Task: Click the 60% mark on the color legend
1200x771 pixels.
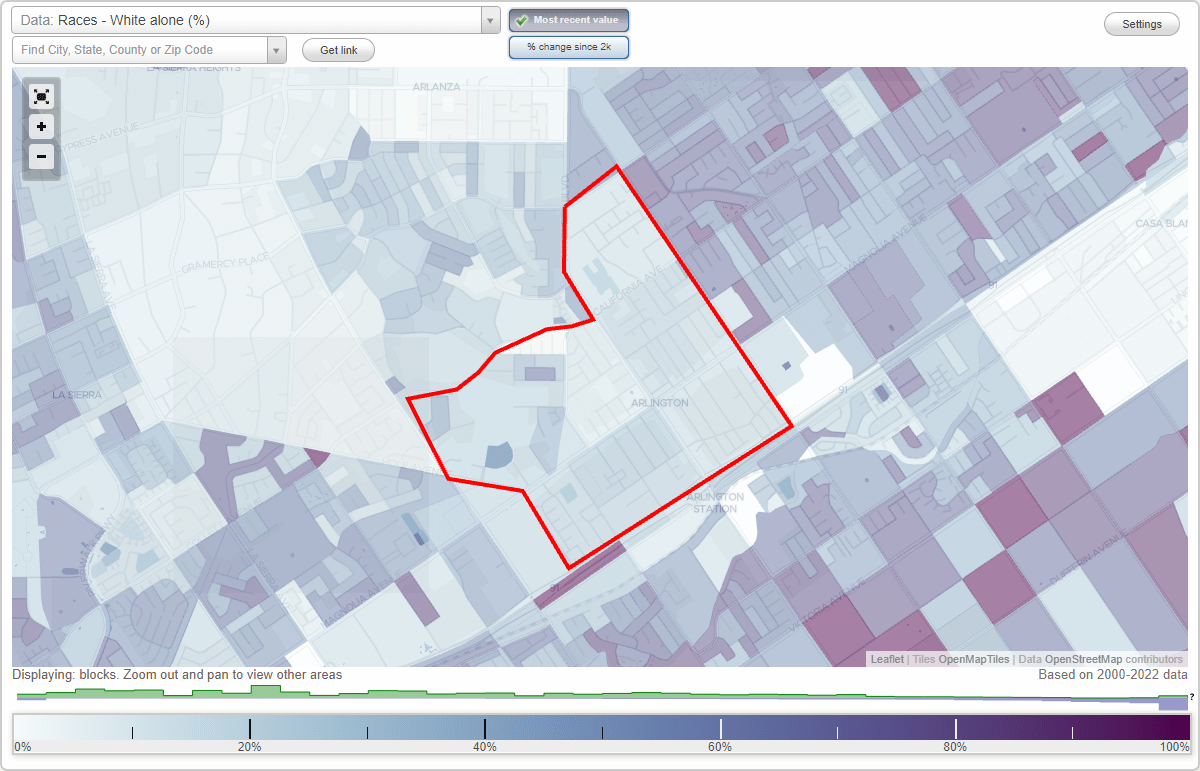Action: pyautogui.click(x=720, y=747)
